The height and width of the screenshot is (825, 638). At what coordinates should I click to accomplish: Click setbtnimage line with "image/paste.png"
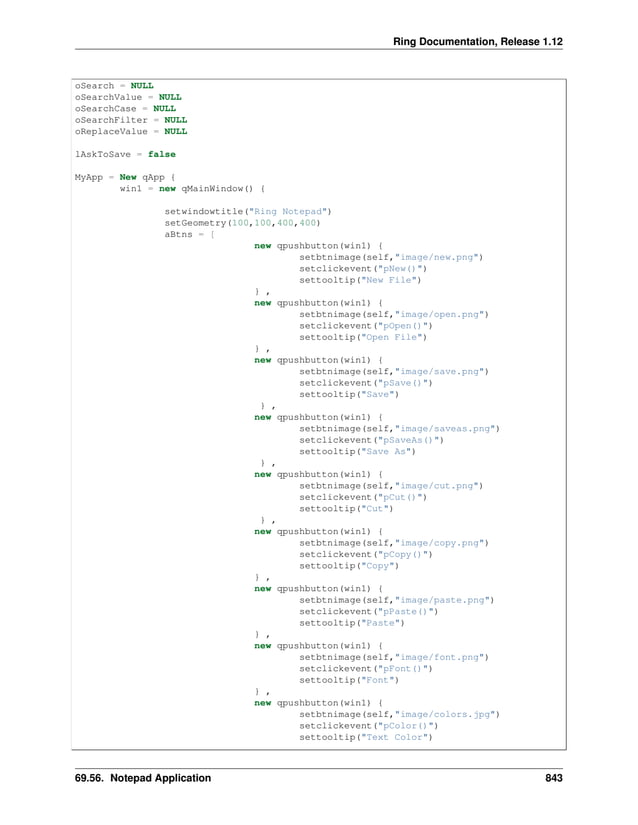click(397, 600)
